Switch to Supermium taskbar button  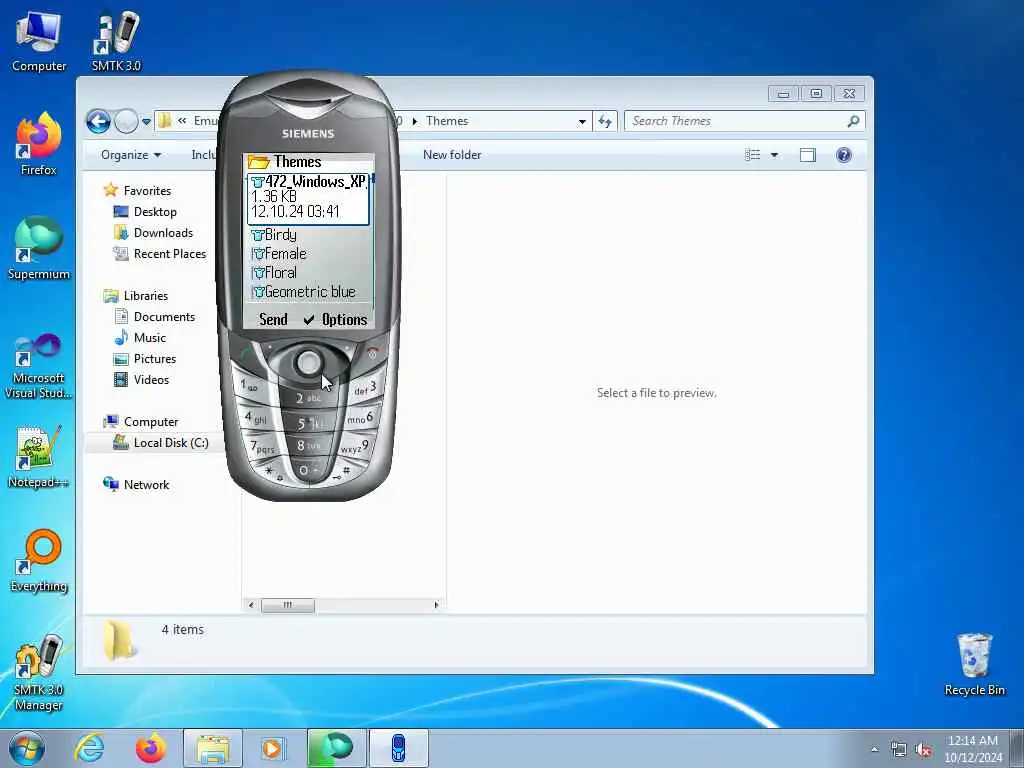click(336, 748)
